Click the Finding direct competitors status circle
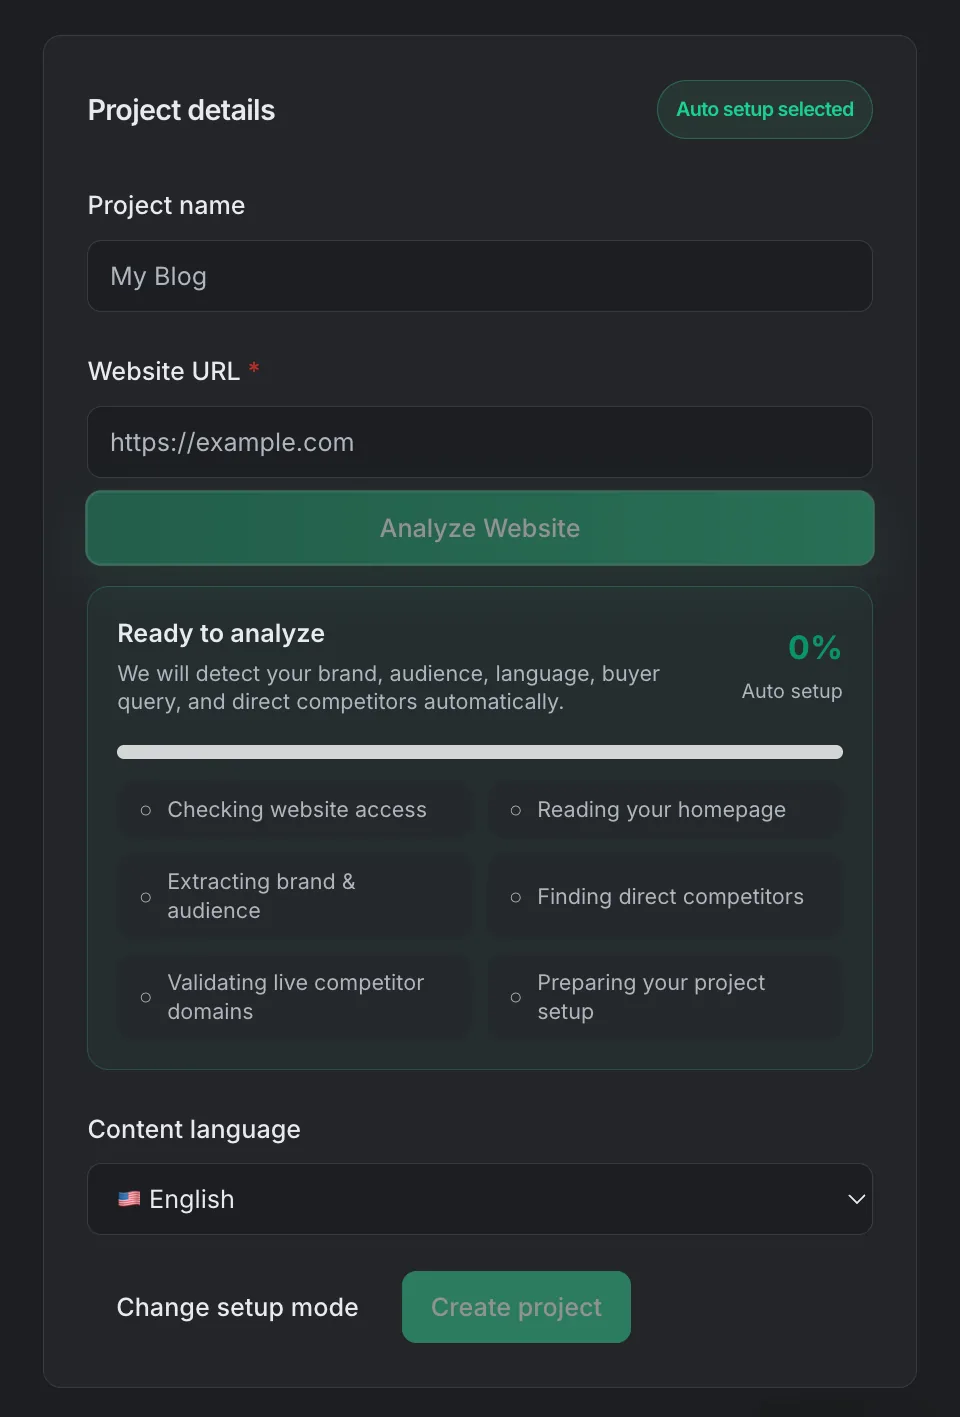The height and width of the screenshot is (1417, 960). click(516, 897)
